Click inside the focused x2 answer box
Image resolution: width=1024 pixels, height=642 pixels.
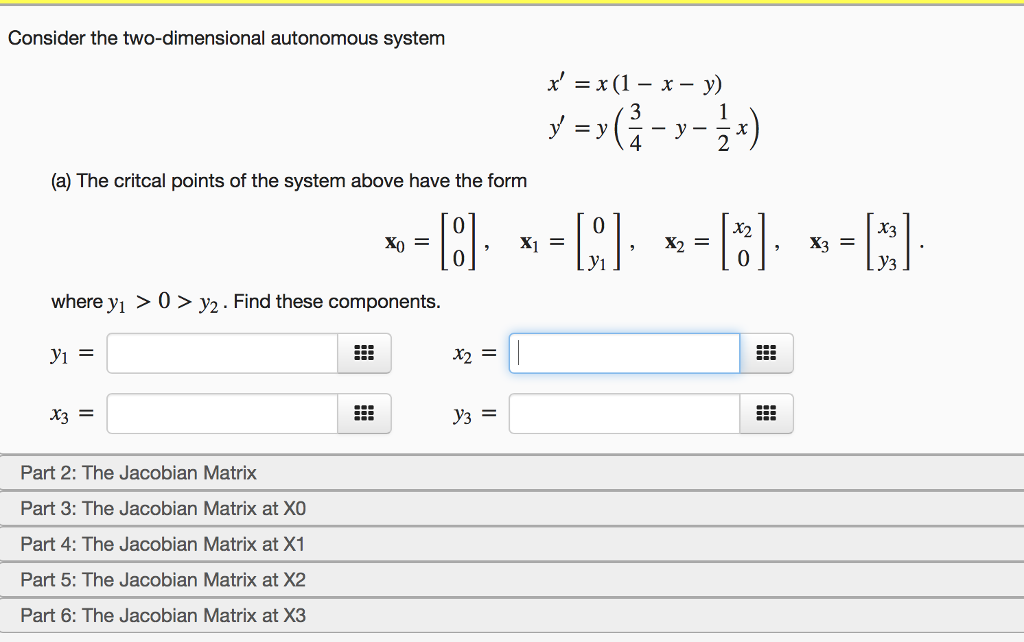tap(620, 352)
